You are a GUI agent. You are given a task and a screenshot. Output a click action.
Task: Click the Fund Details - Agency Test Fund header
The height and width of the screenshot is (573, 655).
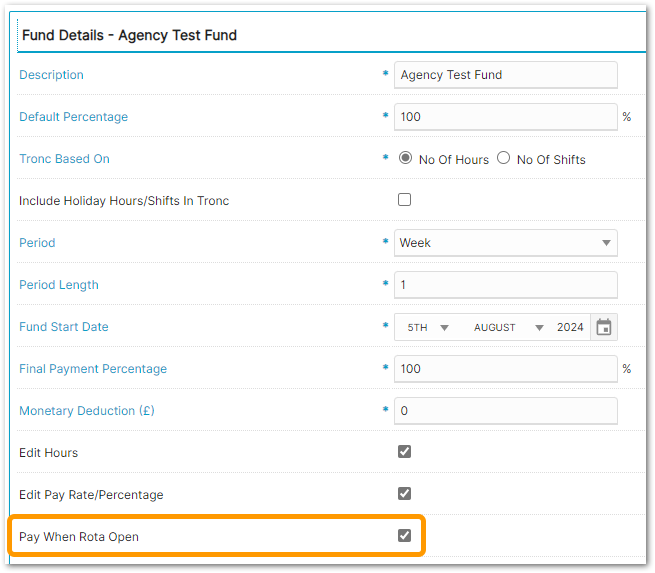click(x=129, y=35)
